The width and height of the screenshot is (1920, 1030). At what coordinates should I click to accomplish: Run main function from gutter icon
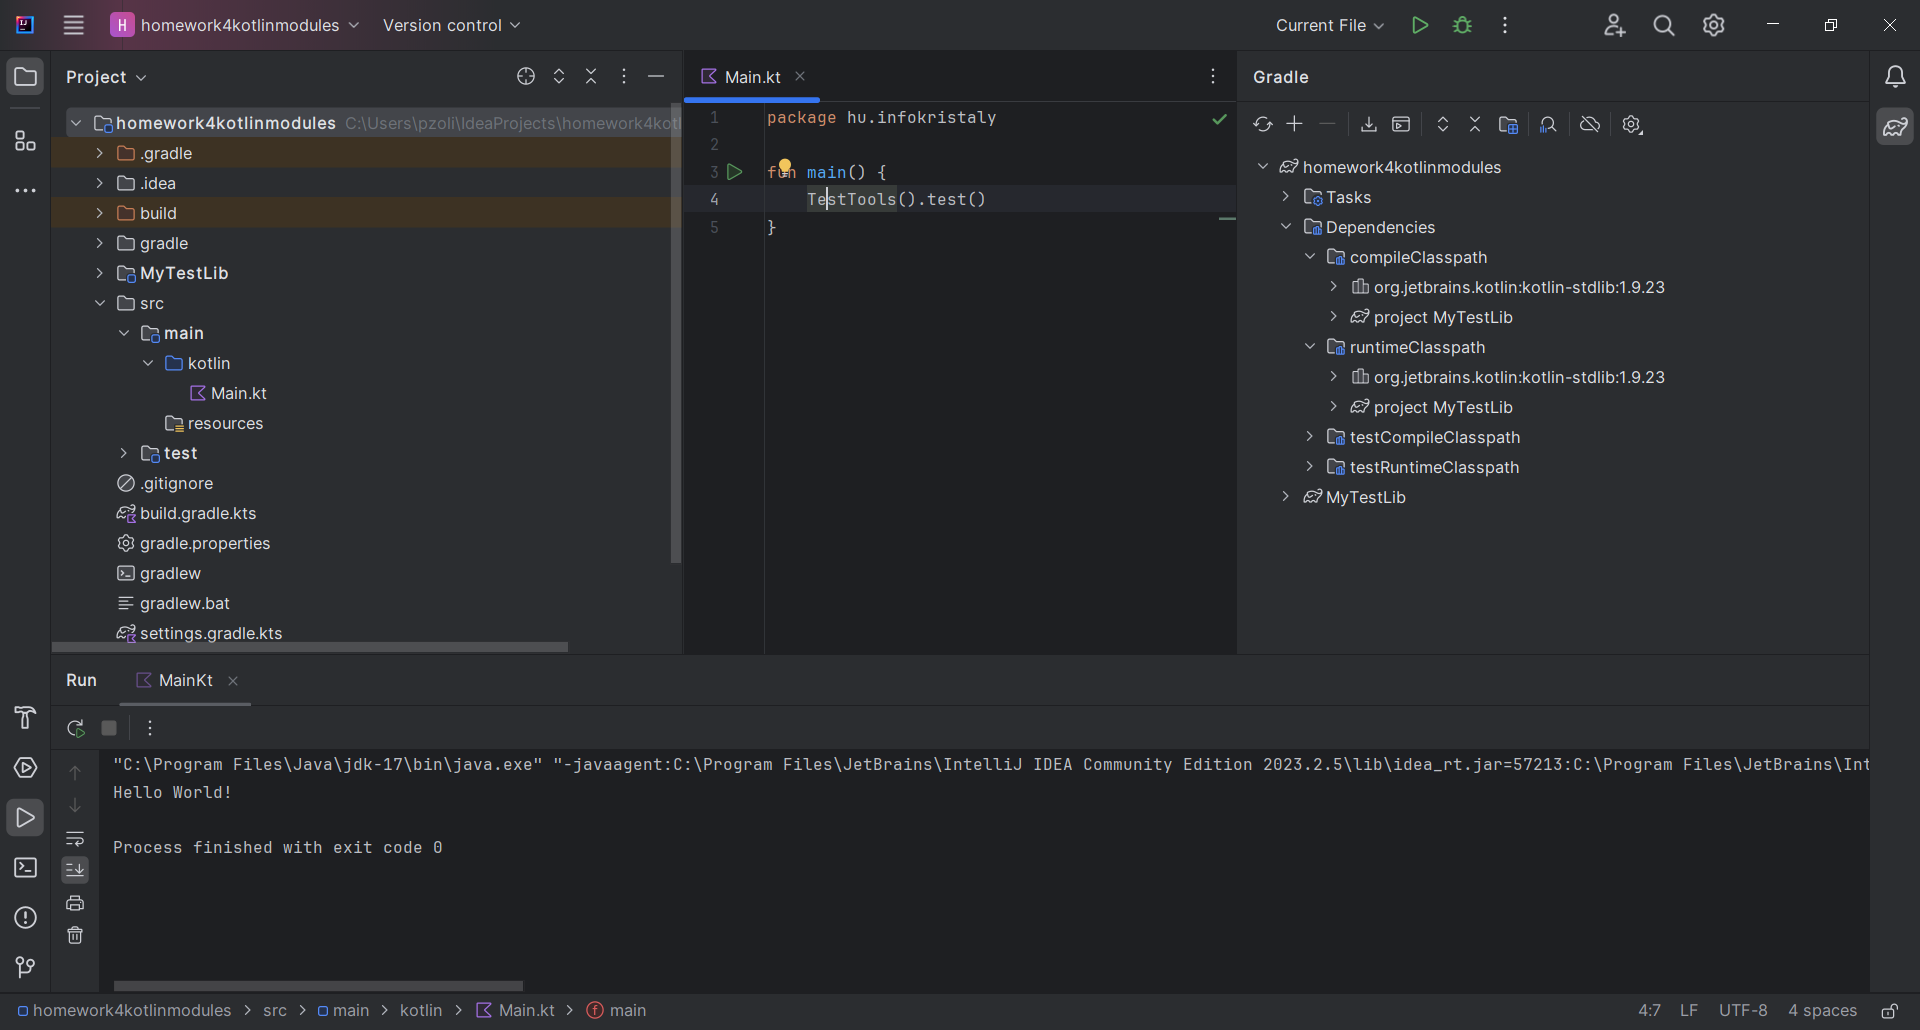point(735,172)
